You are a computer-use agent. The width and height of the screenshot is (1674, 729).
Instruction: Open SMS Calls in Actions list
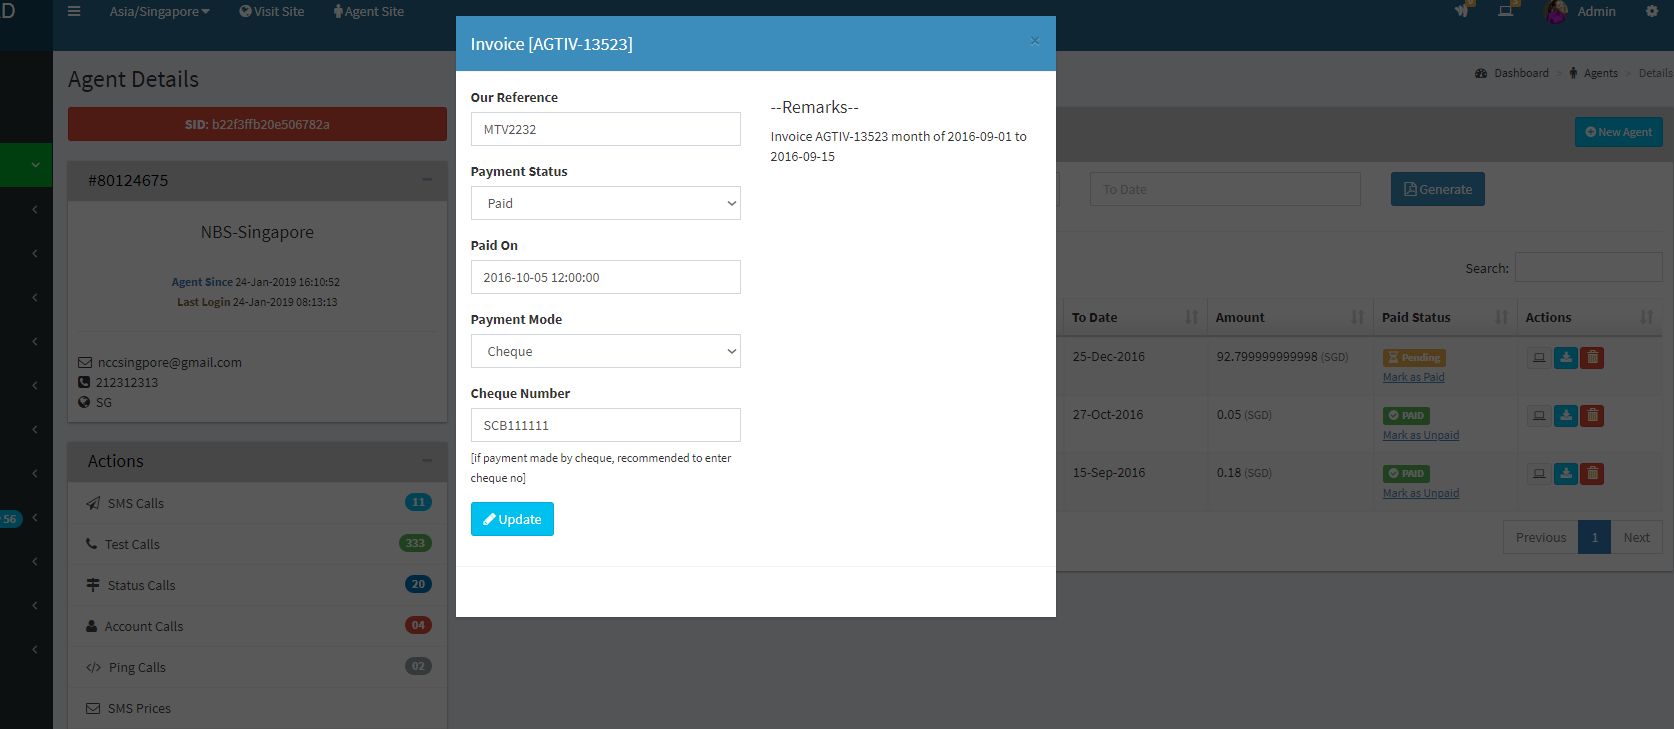[x=136, y=503]
